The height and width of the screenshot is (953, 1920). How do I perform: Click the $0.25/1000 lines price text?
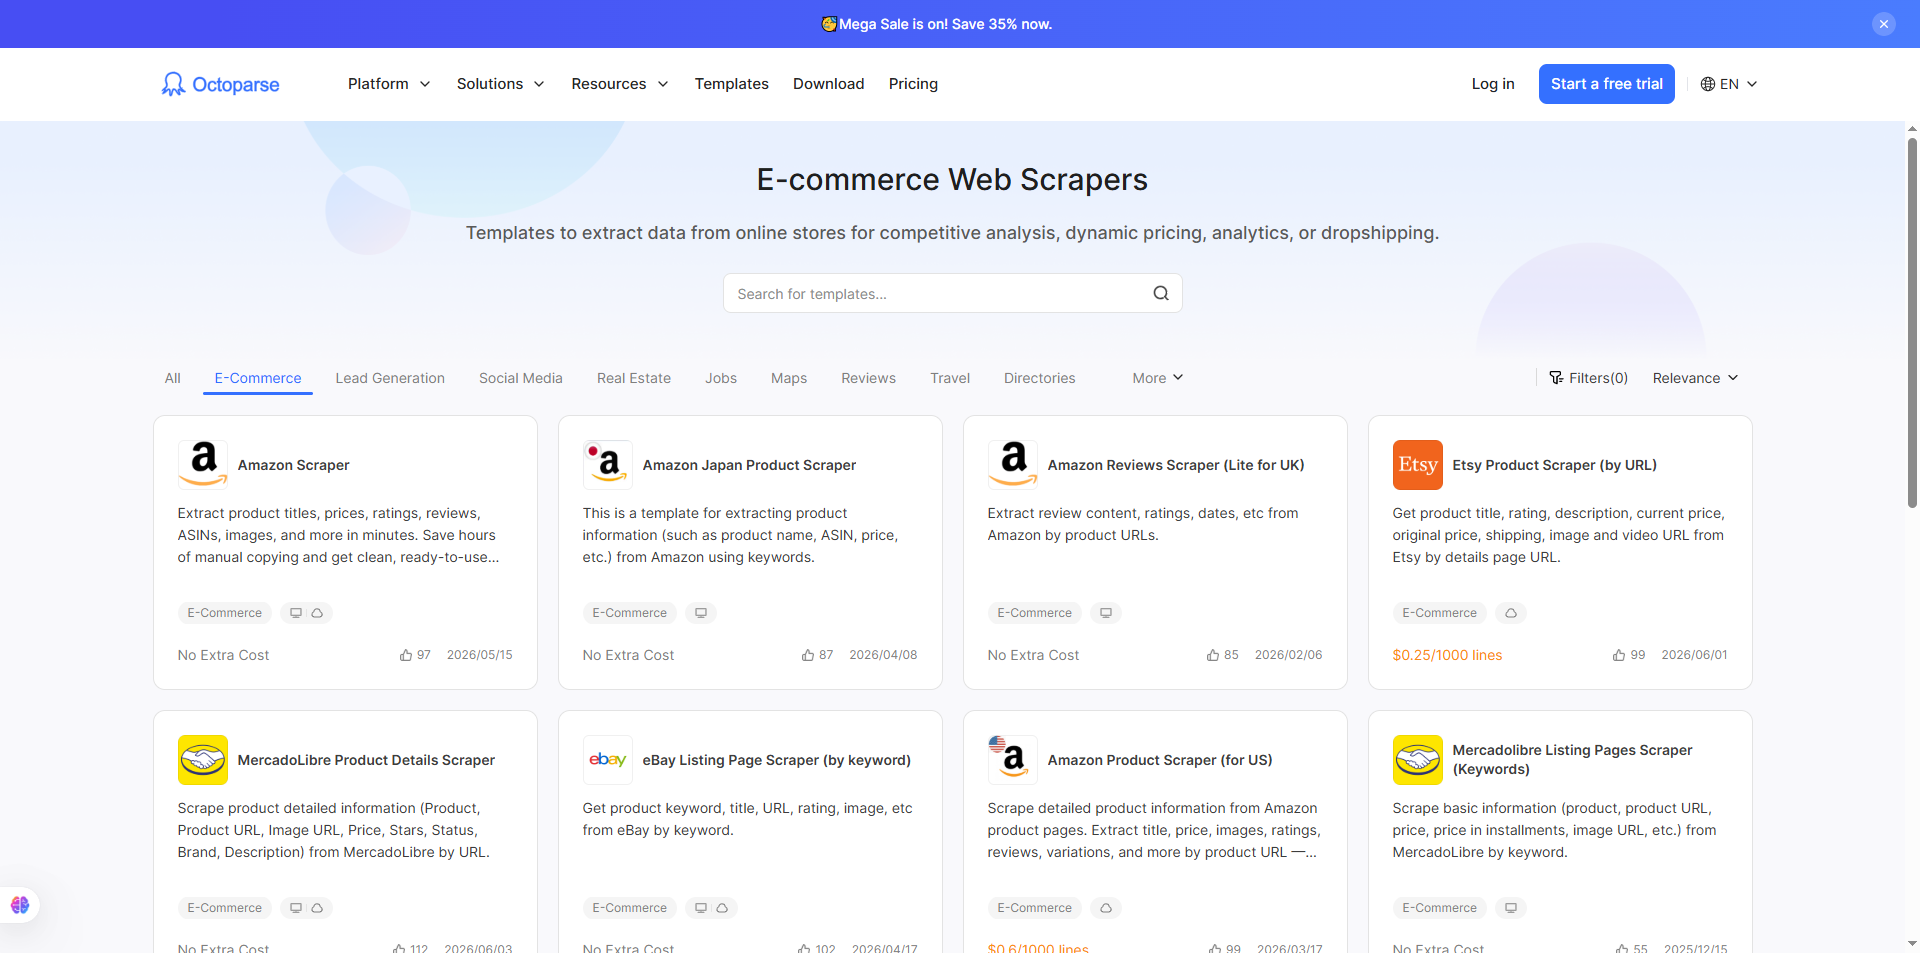(1447, 655)
